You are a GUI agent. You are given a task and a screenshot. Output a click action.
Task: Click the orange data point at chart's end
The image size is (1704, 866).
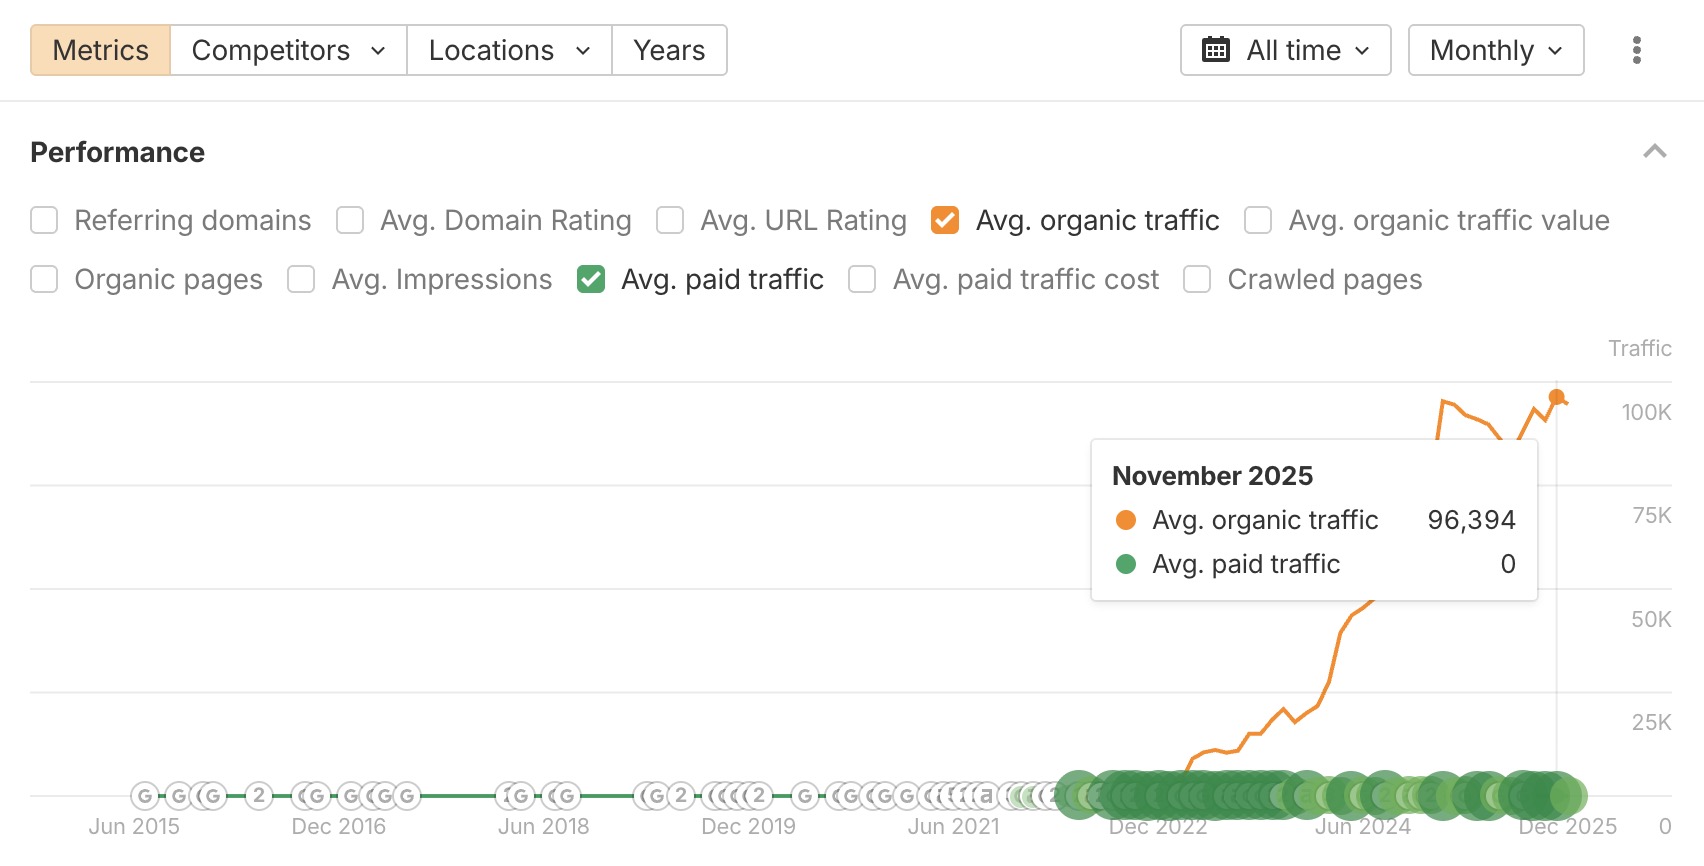1556,397
